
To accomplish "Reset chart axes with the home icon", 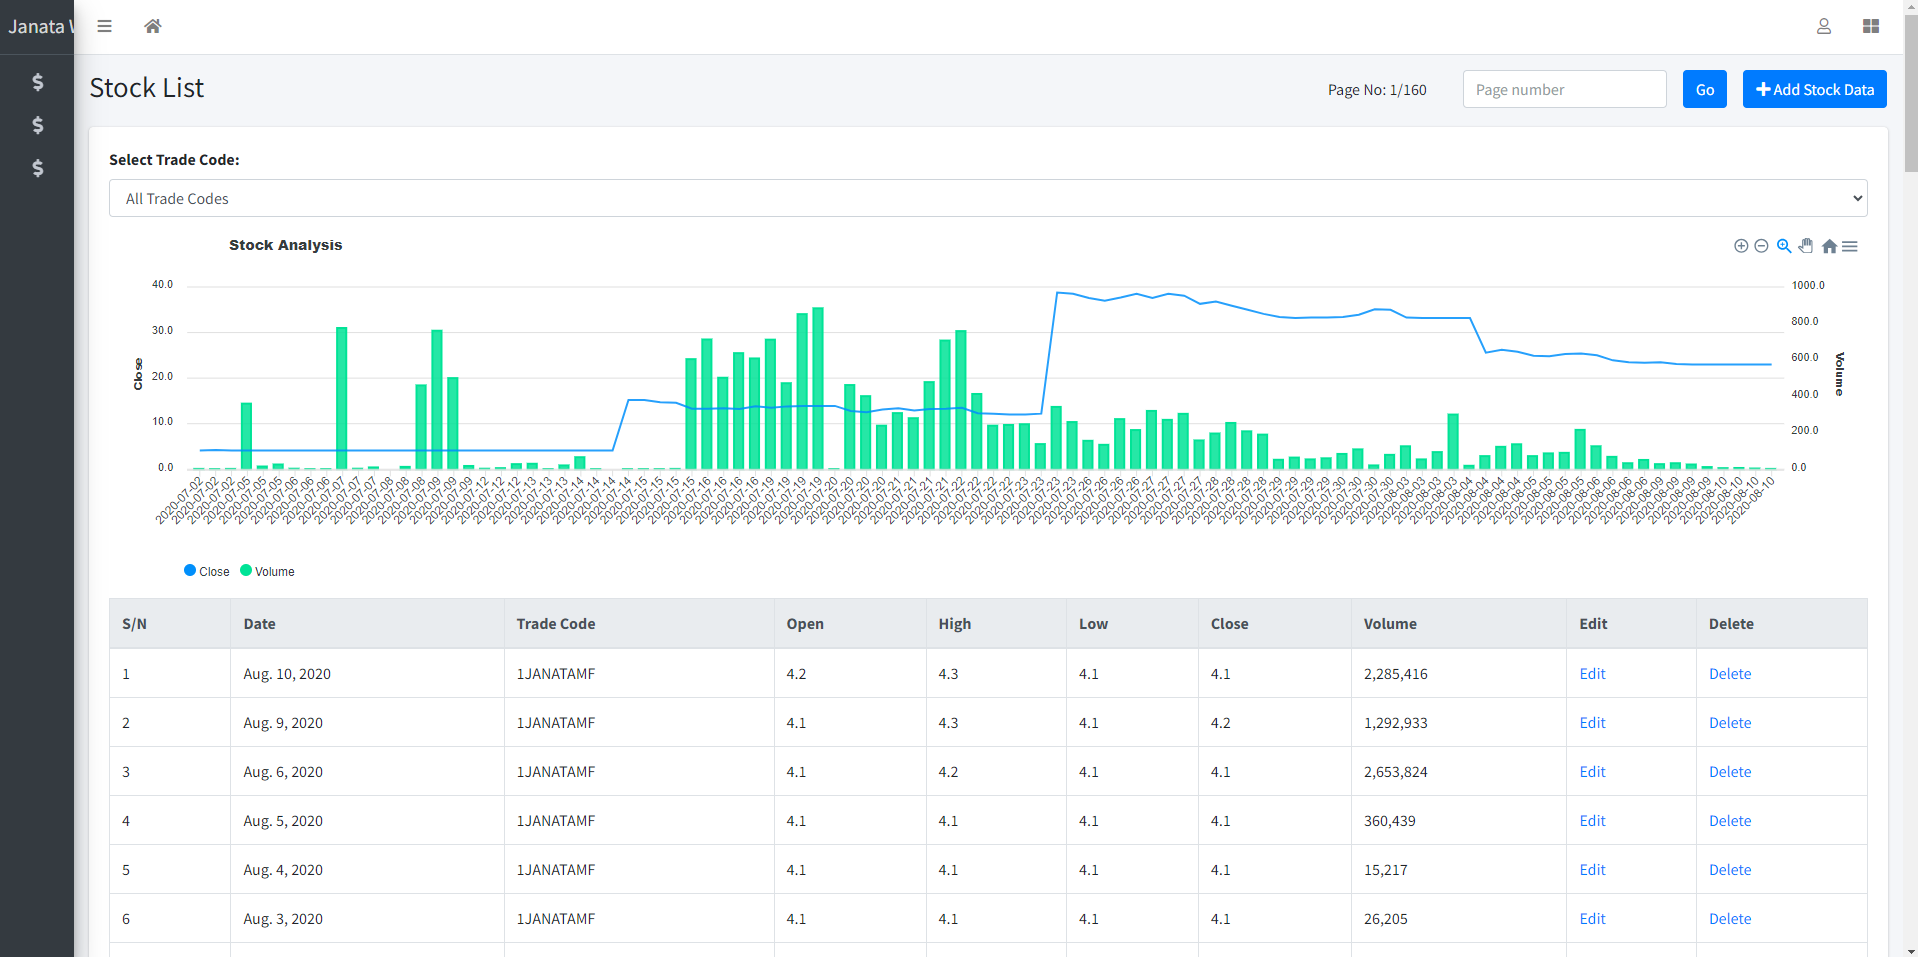I will (x=1829, y=246).
